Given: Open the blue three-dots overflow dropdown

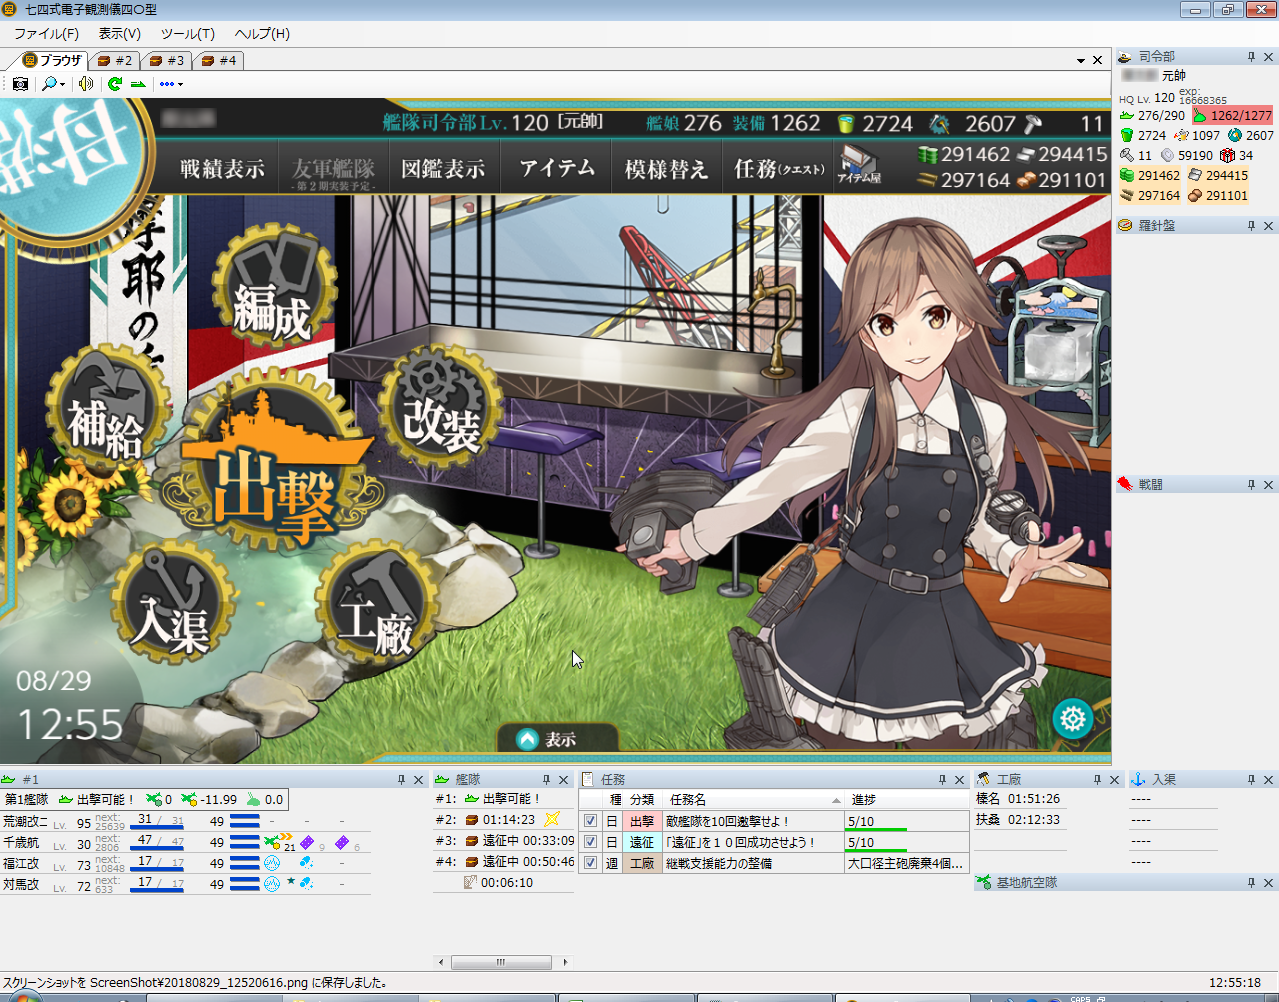Looking at the screenshot, I should point(171,84).
